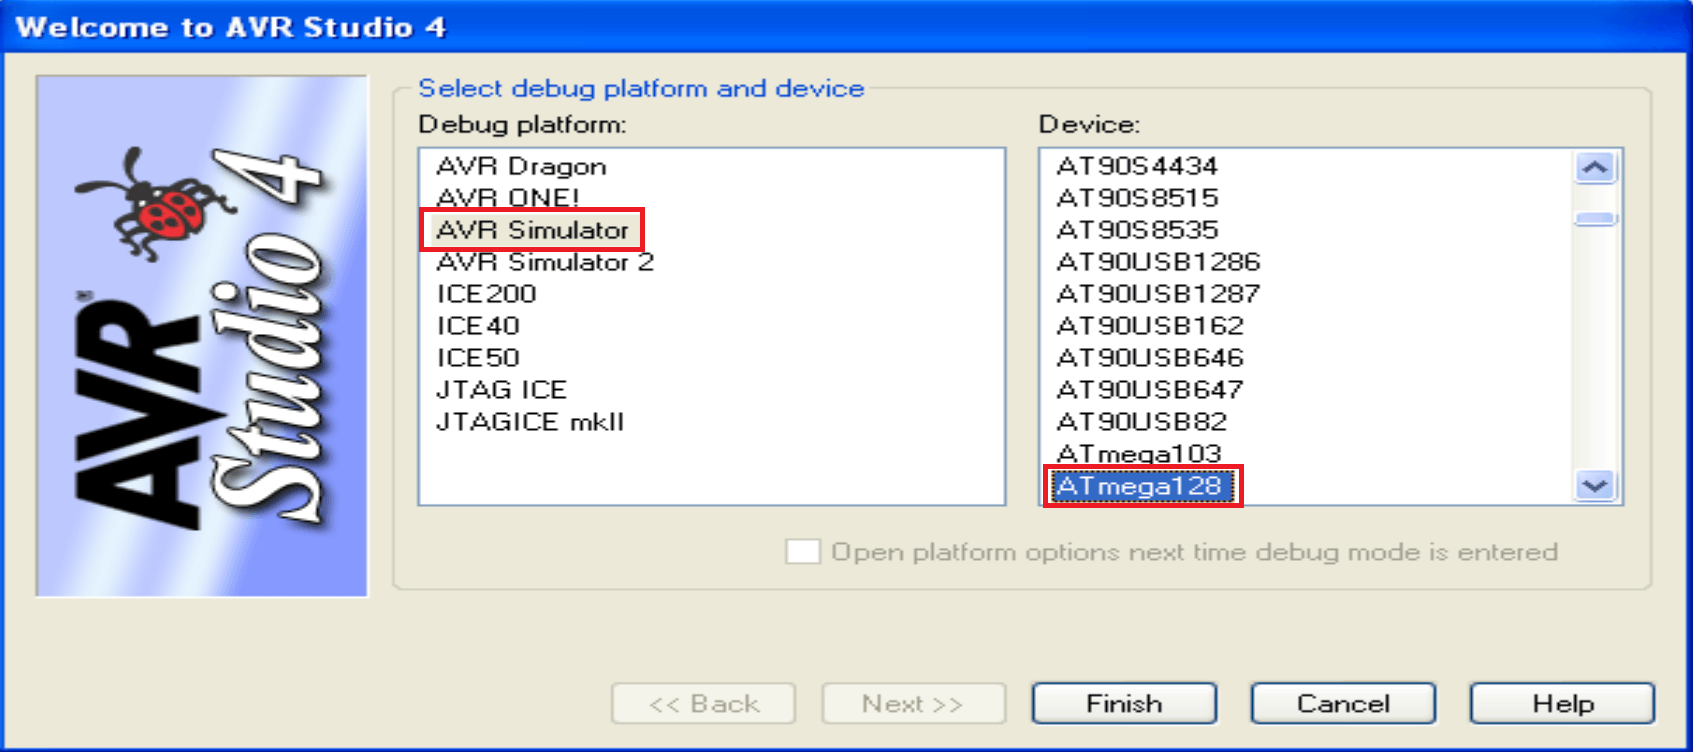Choose AVR Simulator in platform list
Image resolution: width=1693 pixels, height=752 pixels.
pos(532,230)
